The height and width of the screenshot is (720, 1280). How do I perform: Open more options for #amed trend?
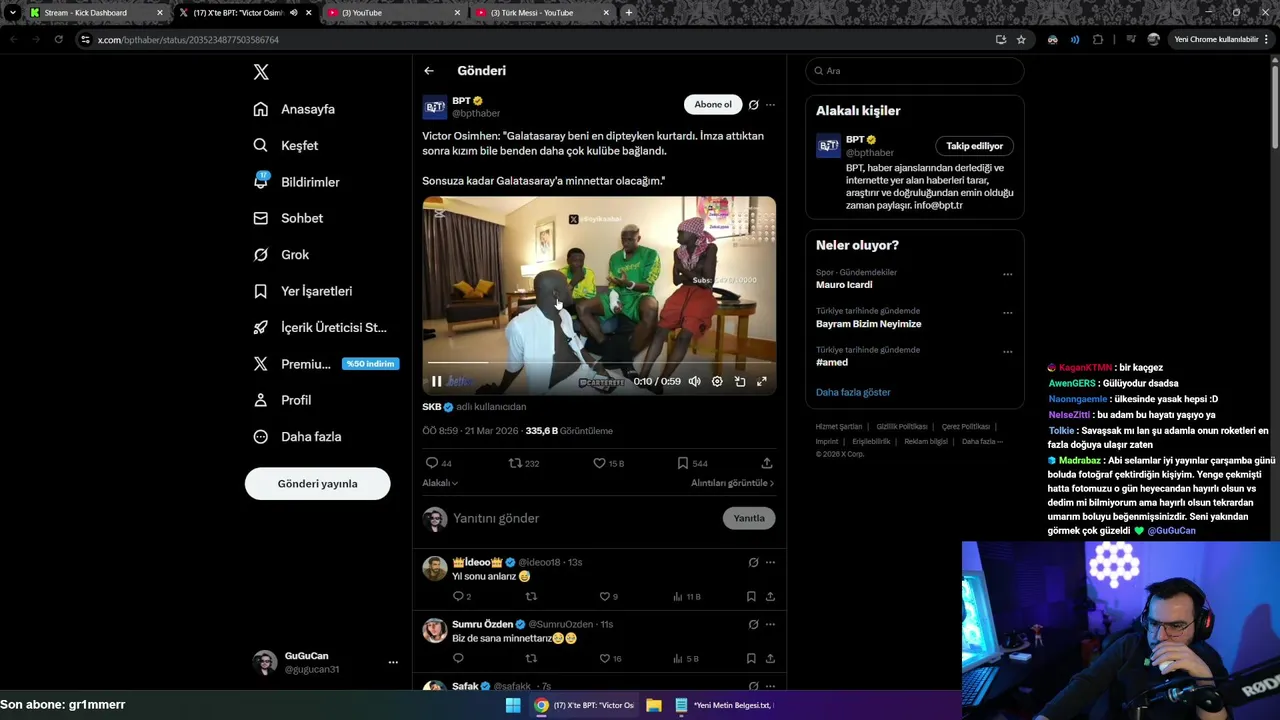pos(1007,351)
